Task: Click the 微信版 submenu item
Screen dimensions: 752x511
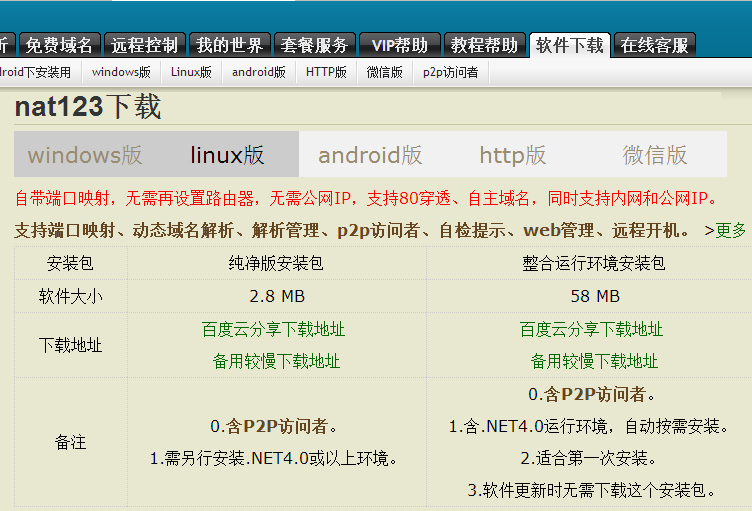Action: tap(385, 72)
